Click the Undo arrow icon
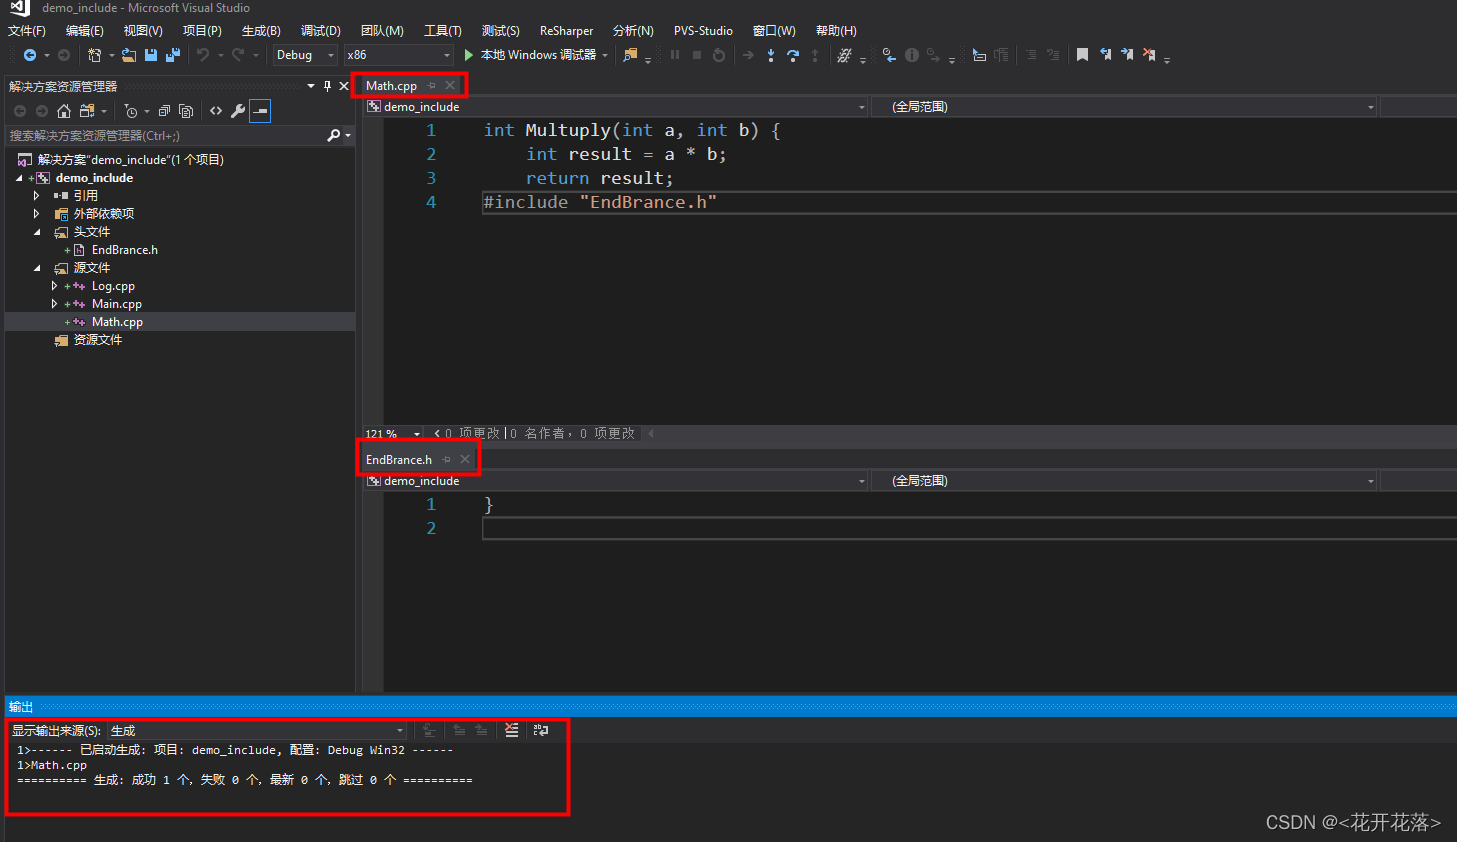This screenshot has width=1457, height=842. tap(203, 55)
